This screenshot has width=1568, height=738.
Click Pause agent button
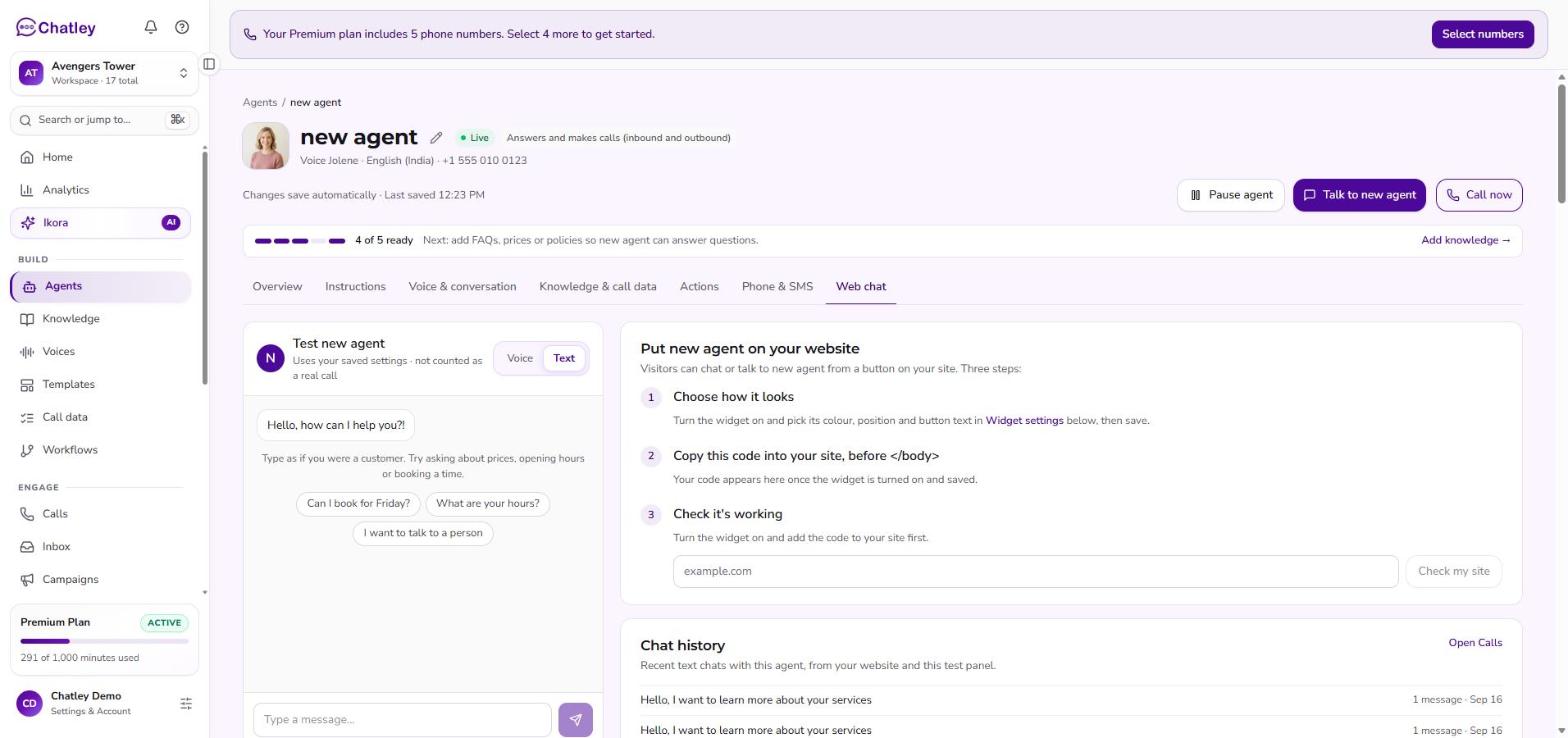[1230, 195]
